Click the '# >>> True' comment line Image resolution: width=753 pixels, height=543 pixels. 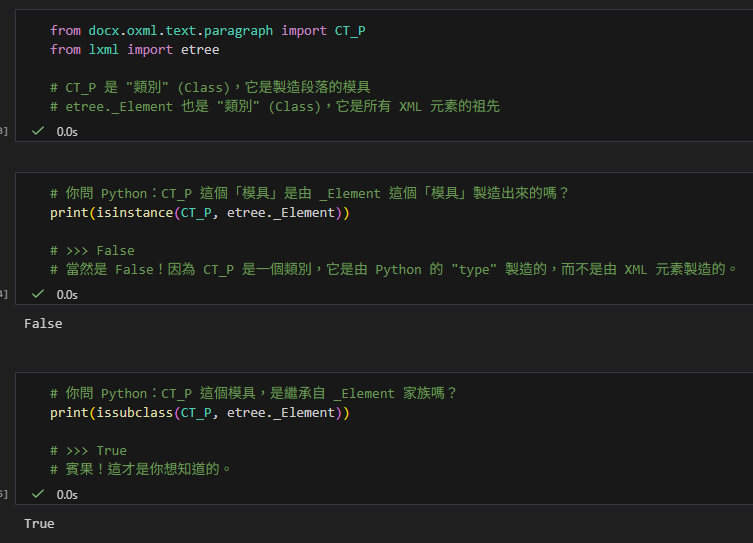(x=88, y=451)
